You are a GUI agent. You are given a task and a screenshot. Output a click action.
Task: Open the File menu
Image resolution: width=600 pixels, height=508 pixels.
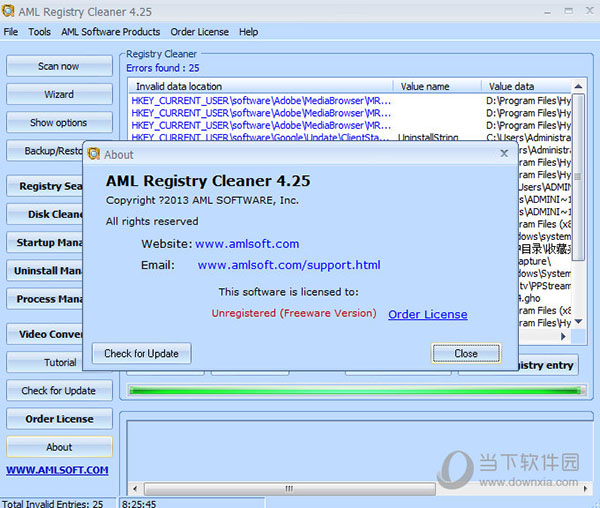click(11, 32)
